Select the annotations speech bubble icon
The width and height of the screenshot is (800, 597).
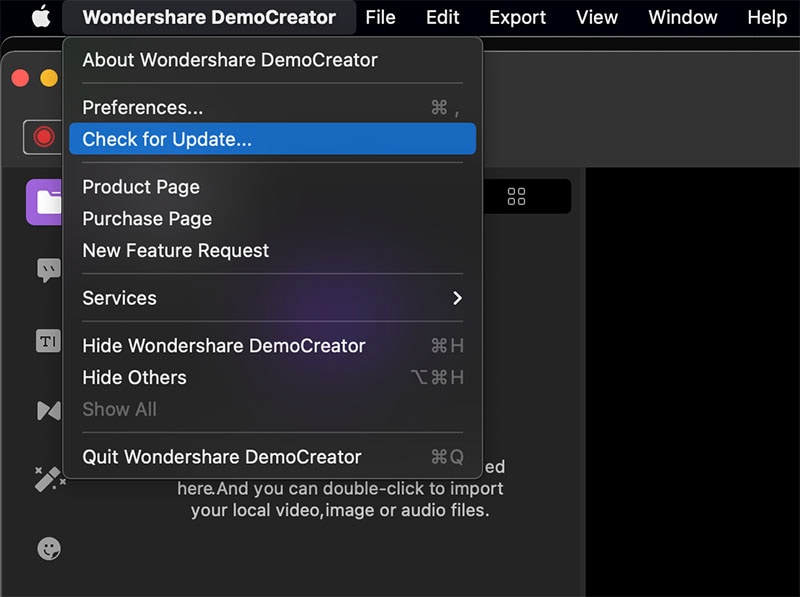pos(48,270)
